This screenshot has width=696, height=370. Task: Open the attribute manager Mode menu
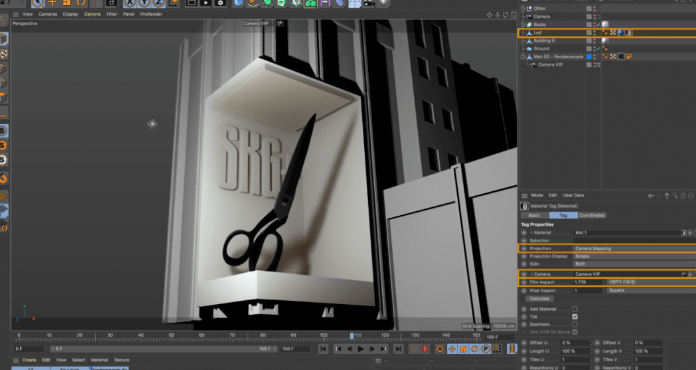coord(537,195)
